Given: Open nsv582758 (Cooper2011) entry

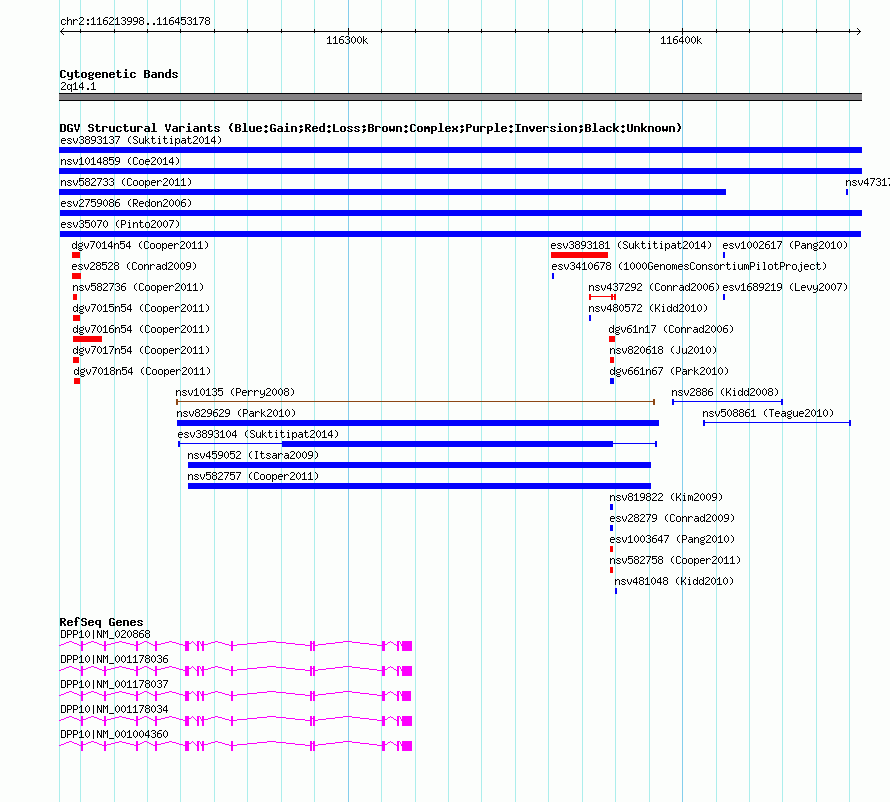Looking at the screenshot, I should pyautogui.click(x=675, y=560).
